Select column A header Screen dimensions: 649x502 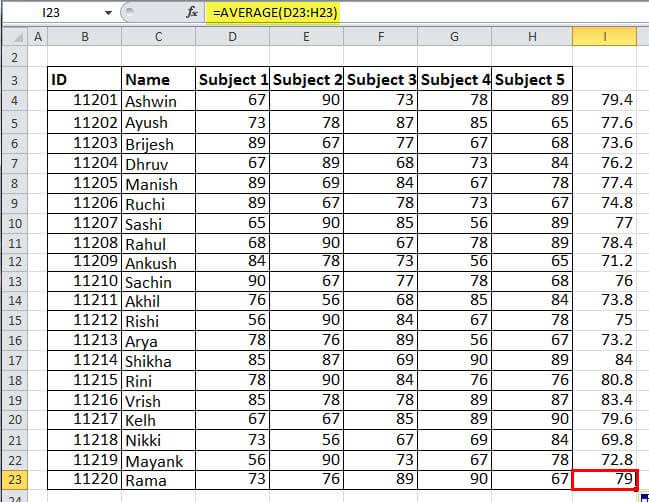pos(38,37)
